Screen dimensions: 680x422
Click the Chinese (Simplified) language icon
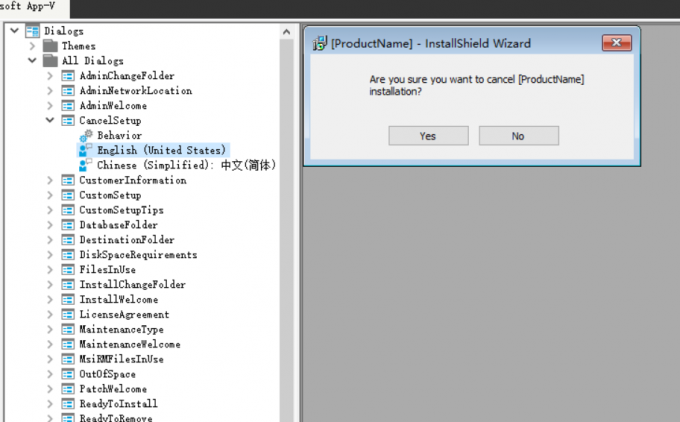coord(85,165)
